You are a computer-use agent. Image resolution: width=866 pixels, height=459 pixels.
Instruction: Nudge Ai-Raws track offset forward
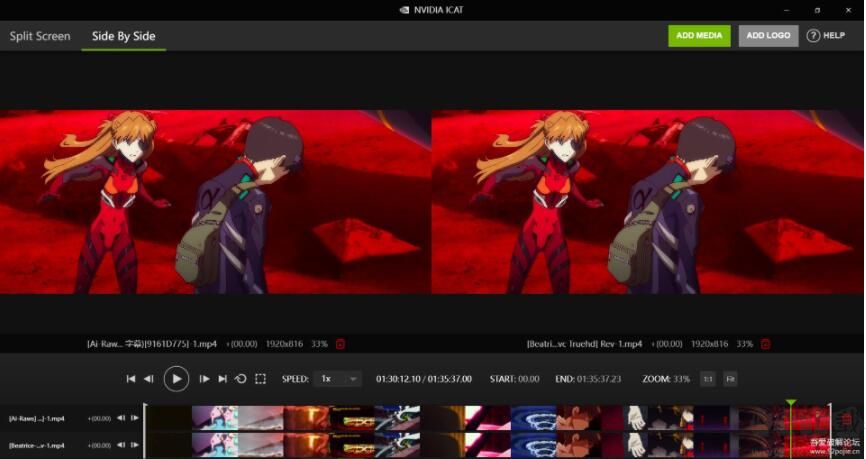click(134, 418)
